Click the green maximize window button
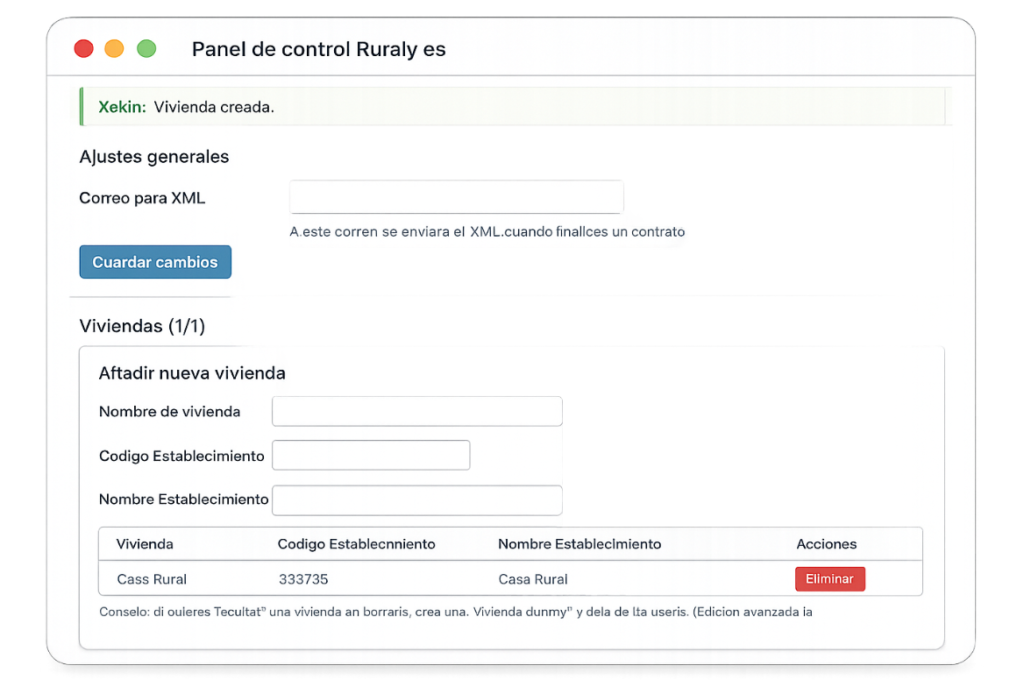This screenshot has width=1024, height=680. tap(146, 48)
